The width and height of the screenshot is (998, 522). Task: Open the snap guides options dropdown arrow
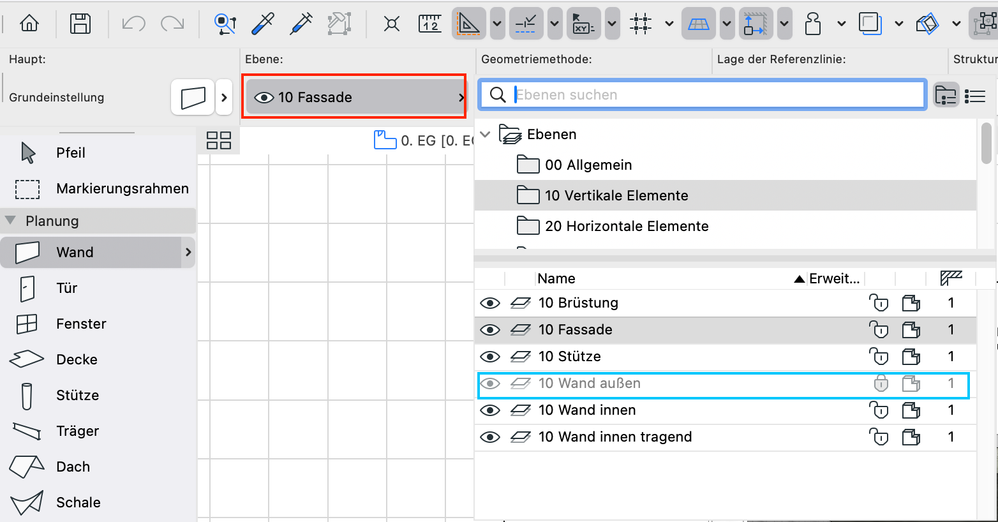point(554,24)
